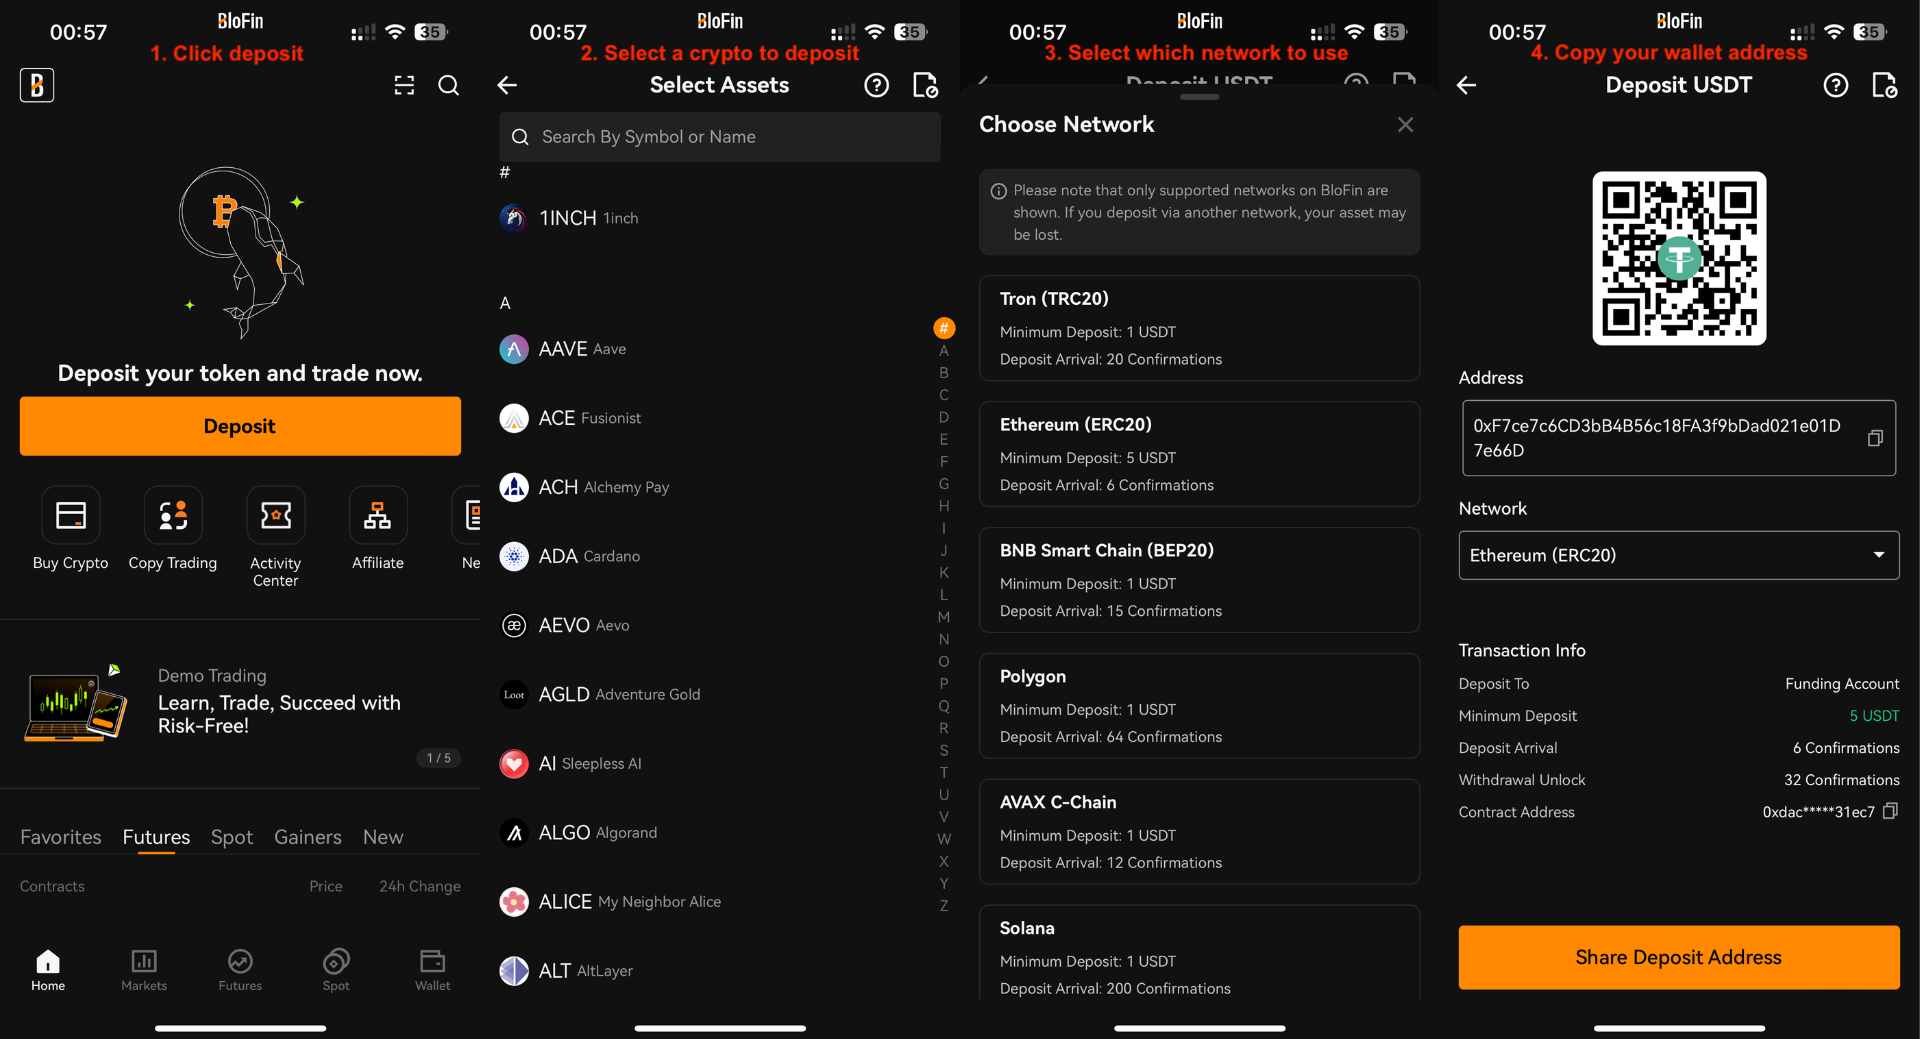This screenshot has height=1039, width=1920.
Task: Tap the orange Deposit button
Action: click(240, 426)
